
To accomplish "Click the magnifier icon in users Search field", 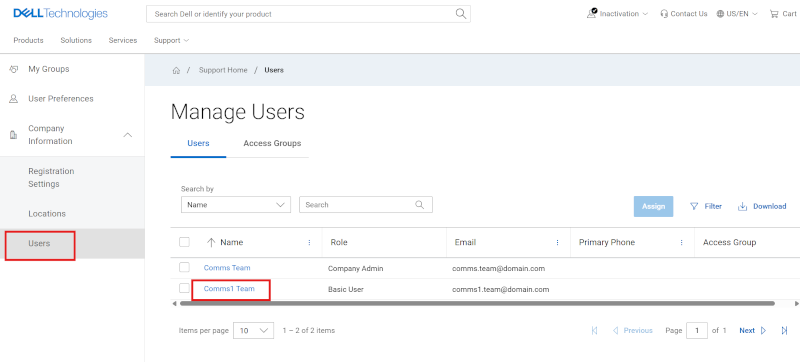I will pos(419,204).
